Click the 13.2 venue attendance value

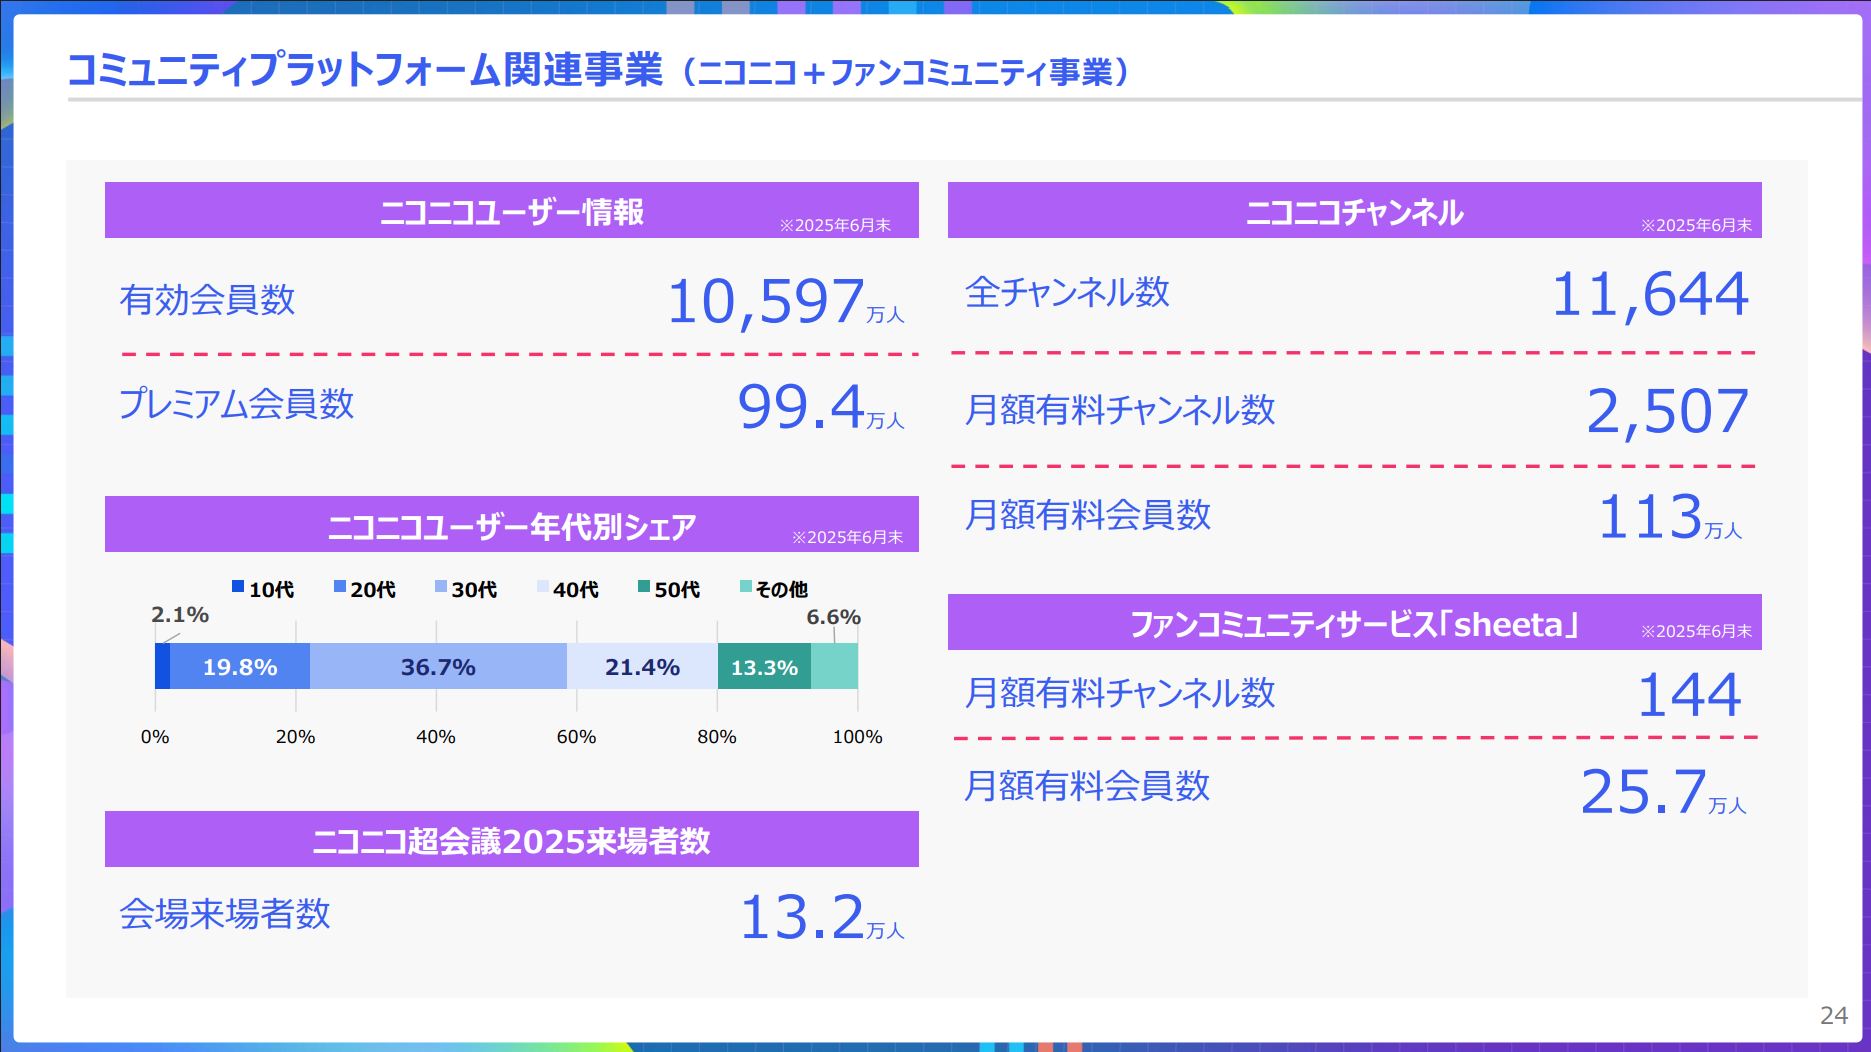[802, 917]
